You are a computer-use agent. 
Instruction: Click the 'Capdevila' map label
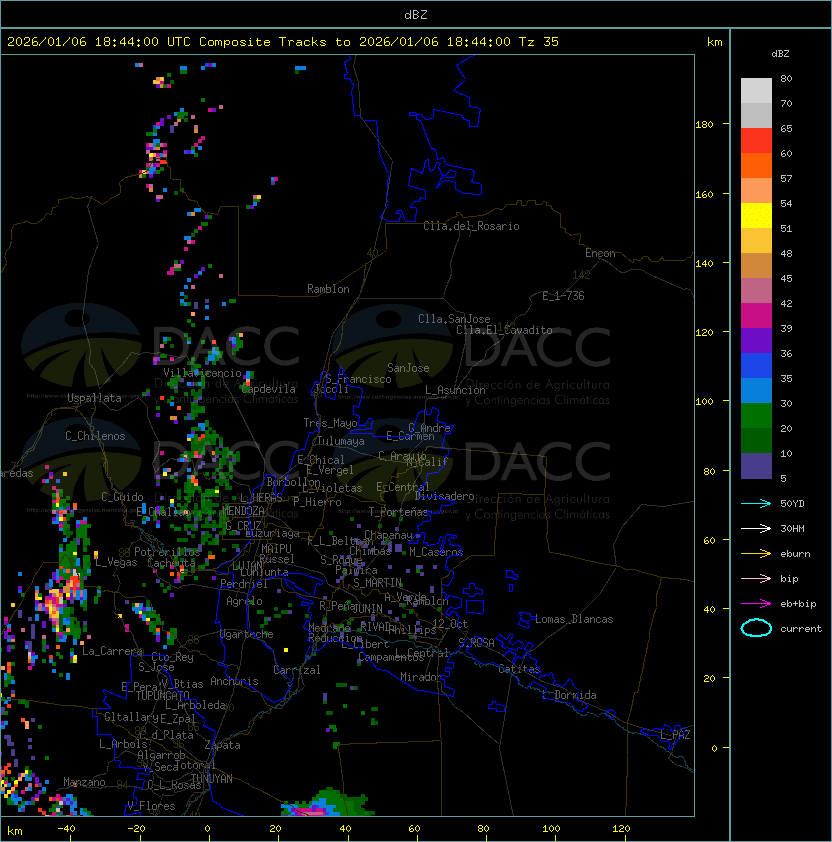coord(269,389)
